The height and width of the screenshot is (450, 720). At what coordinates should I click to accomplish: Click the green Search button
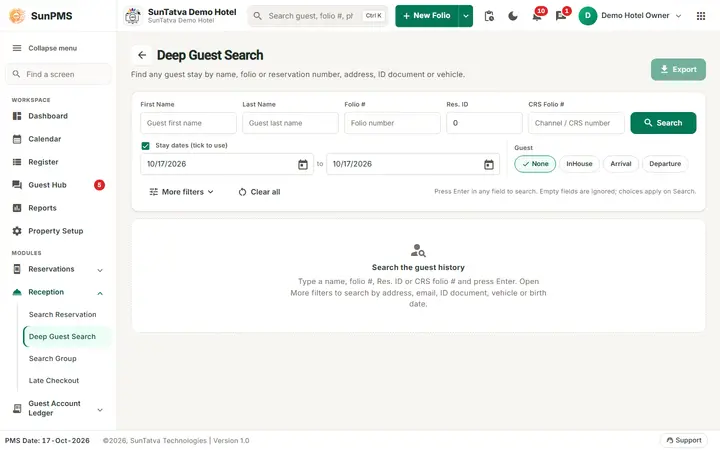[663, 123]
